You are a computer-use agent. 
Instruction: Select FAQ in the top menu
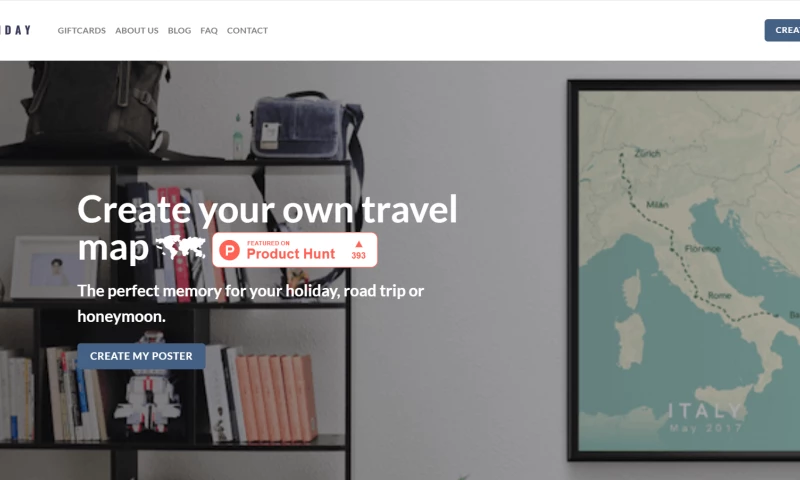pos(209,31)
